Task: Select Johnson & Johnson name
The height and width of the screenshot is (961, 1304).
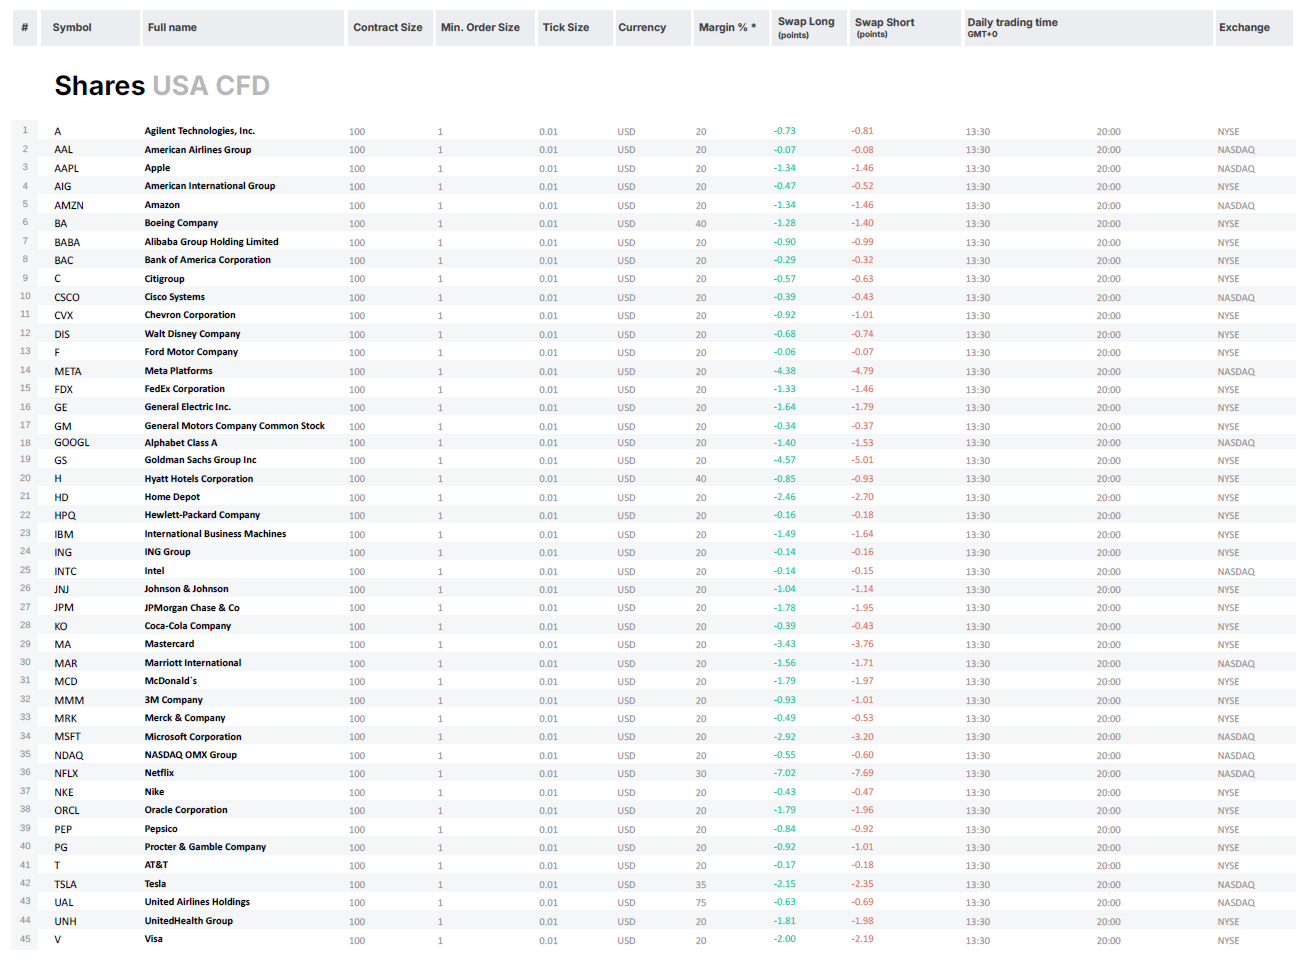Action: pyautogui.click(x=186, y=589)
